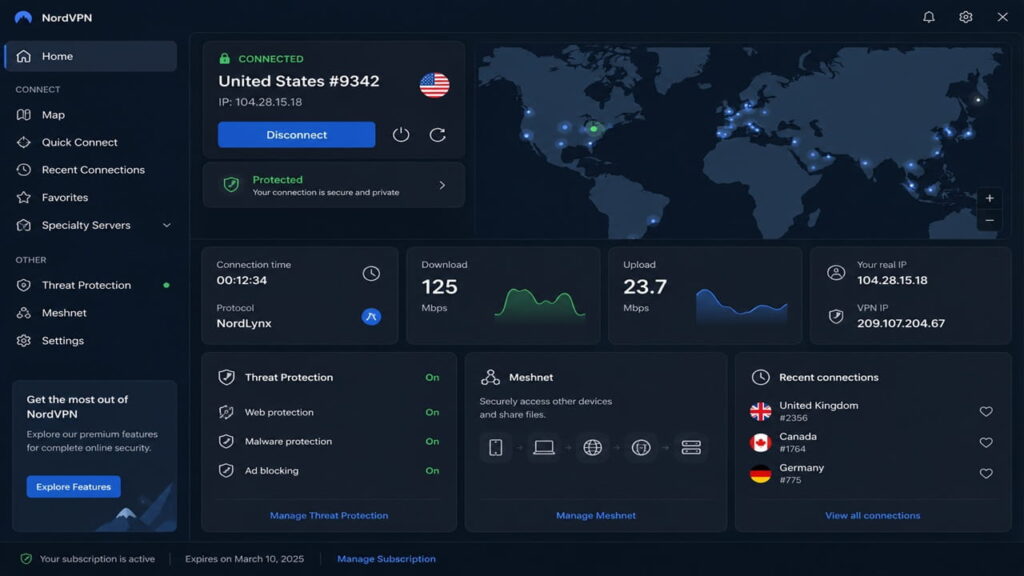Viewport: 1024px width, 576px height.
Task: Click the United States flag icon
Action: [x=434, y=85]
